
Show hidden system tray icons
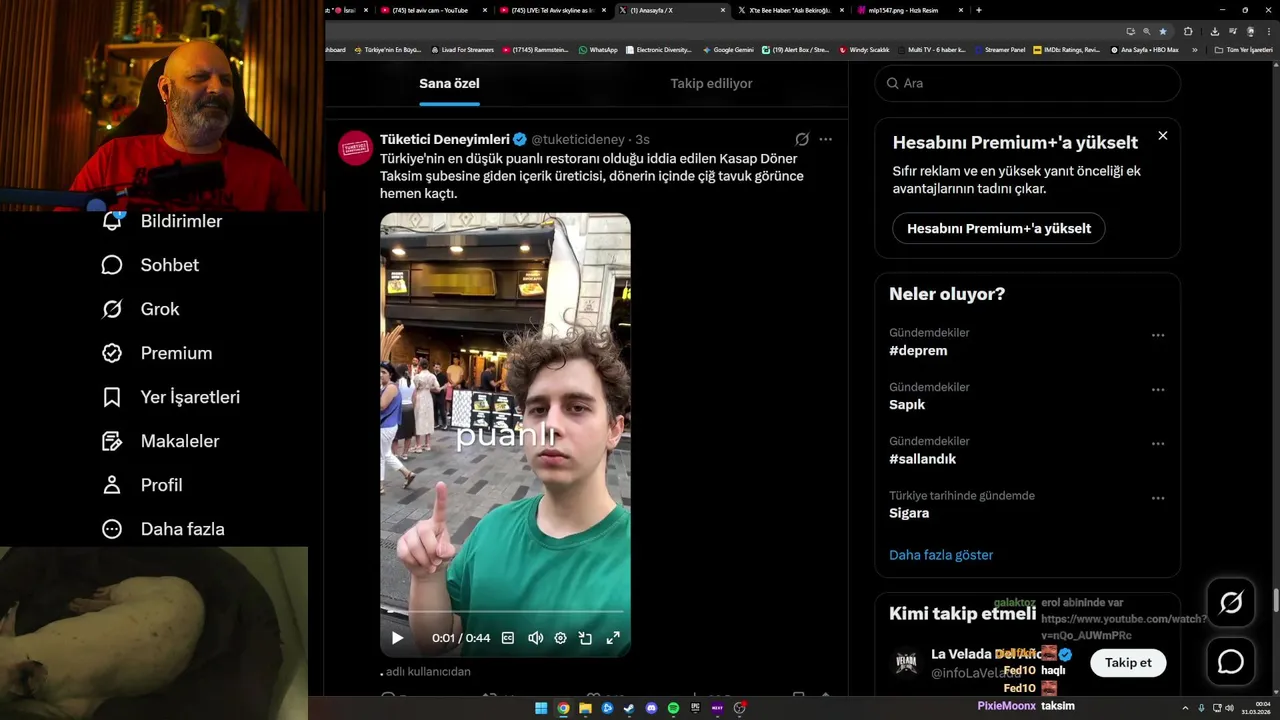click(x=1185, y=708)
